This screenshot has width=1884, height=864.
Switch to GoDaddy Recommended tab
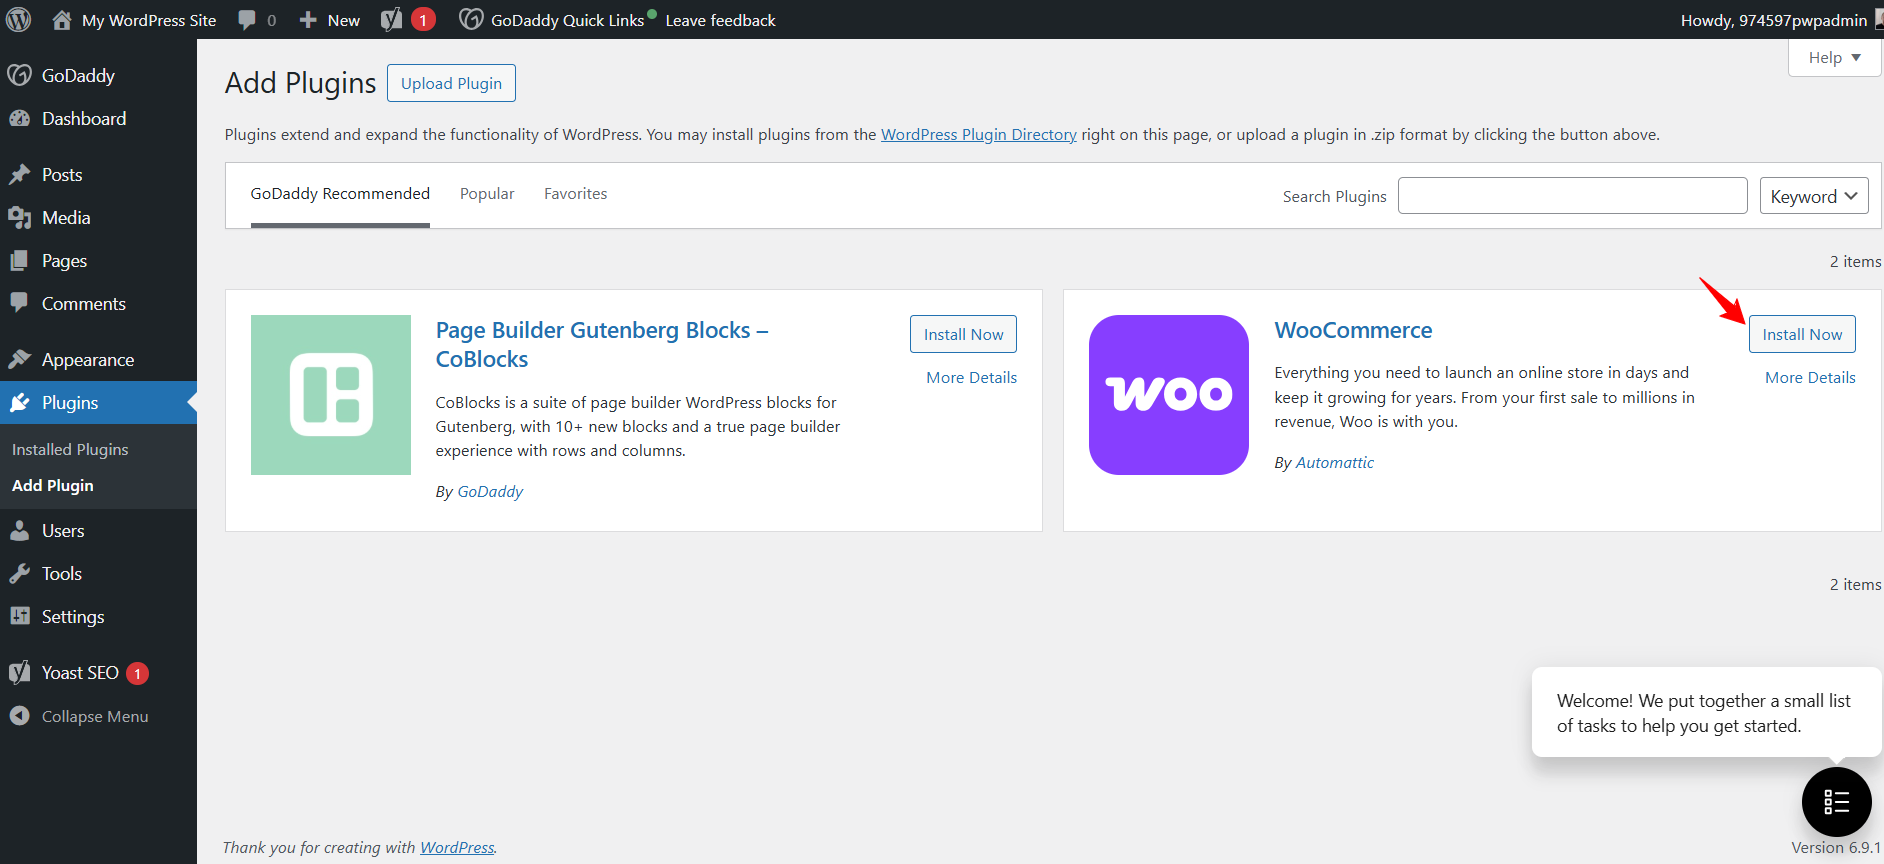pos(340,194)
